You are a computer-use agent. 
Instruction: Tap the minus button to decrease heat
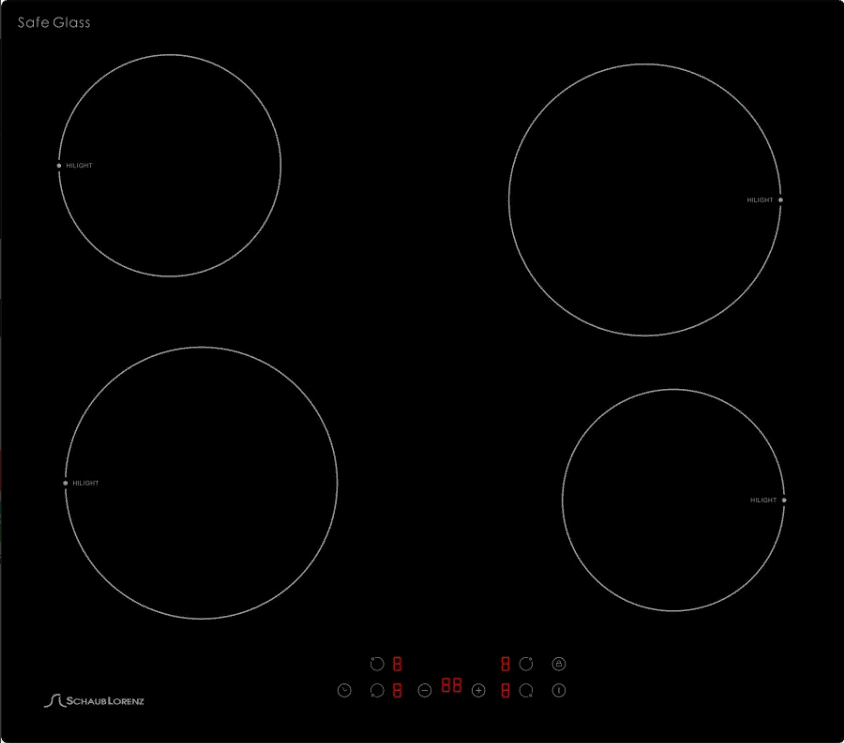pos(424,690)
